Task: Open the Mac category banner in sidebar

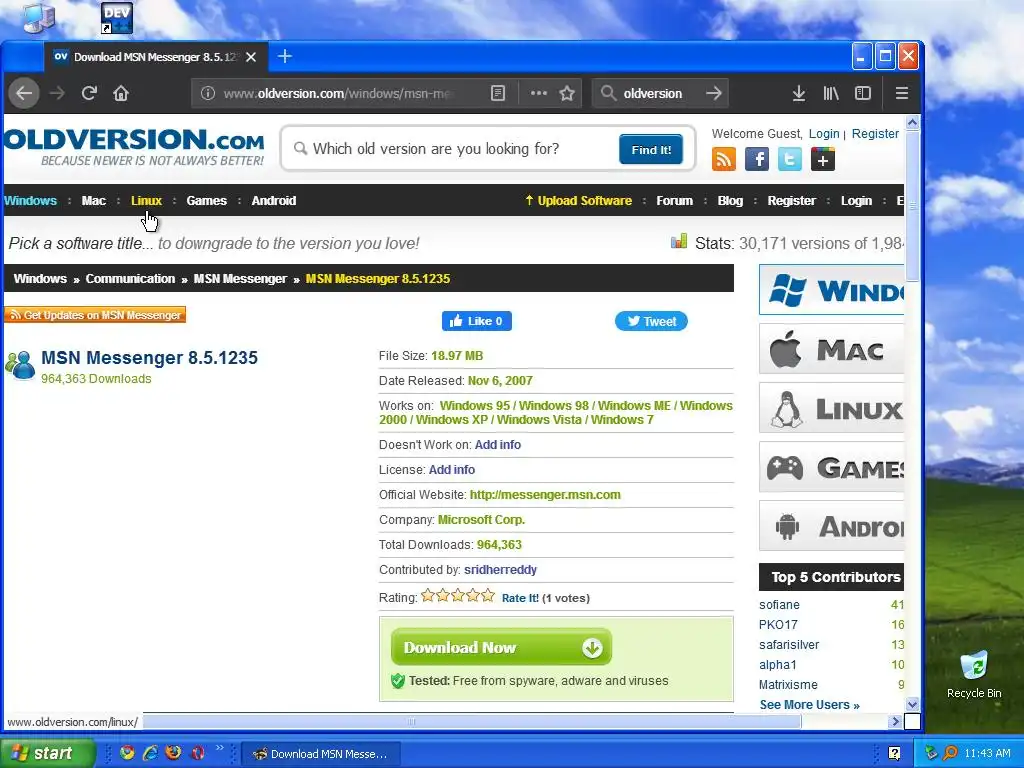Action: [831, 349]
